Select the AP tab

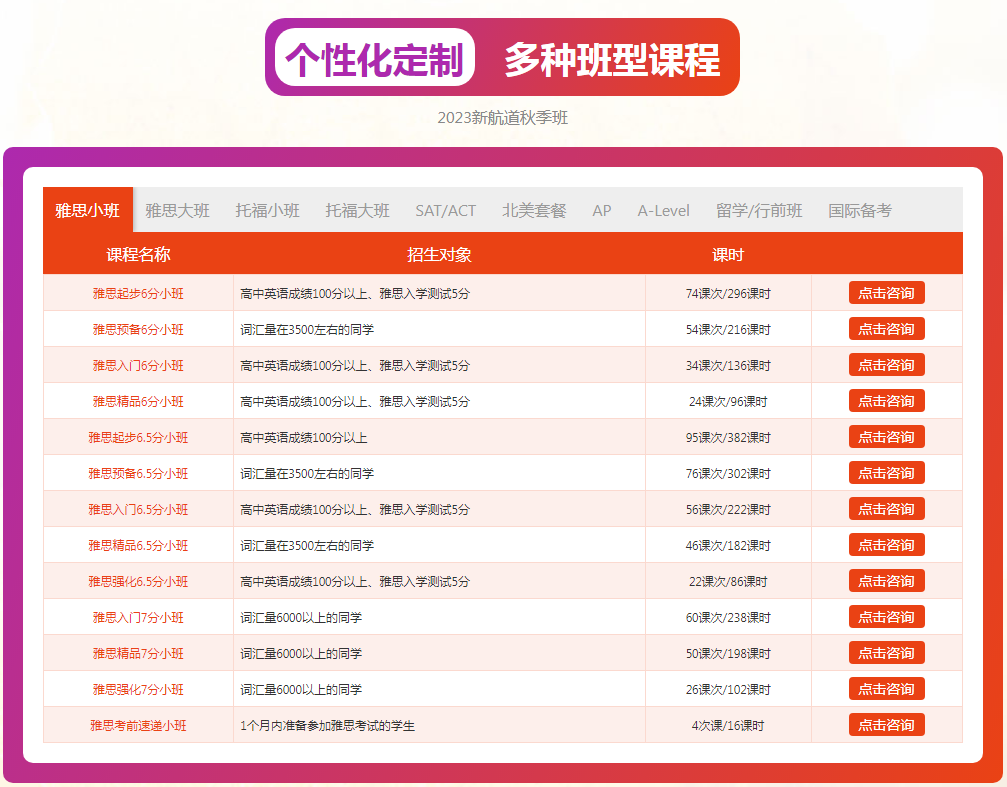pyautogui.click(x=602, y=211)
